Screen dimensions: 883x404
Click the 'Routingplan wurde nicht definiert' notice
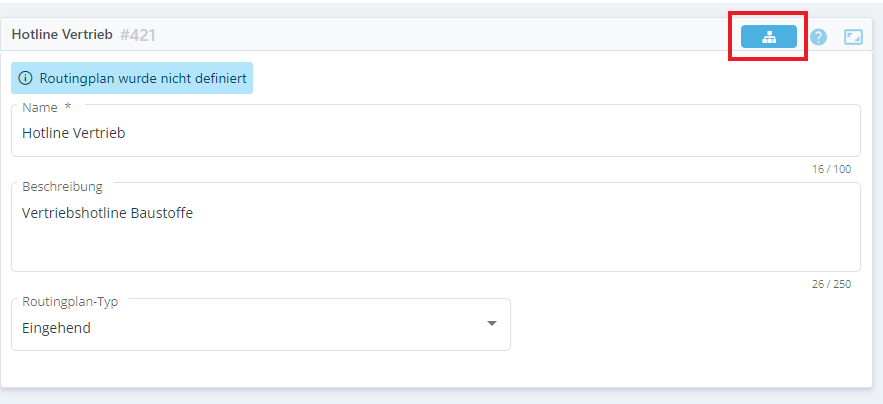pos(142,78)
